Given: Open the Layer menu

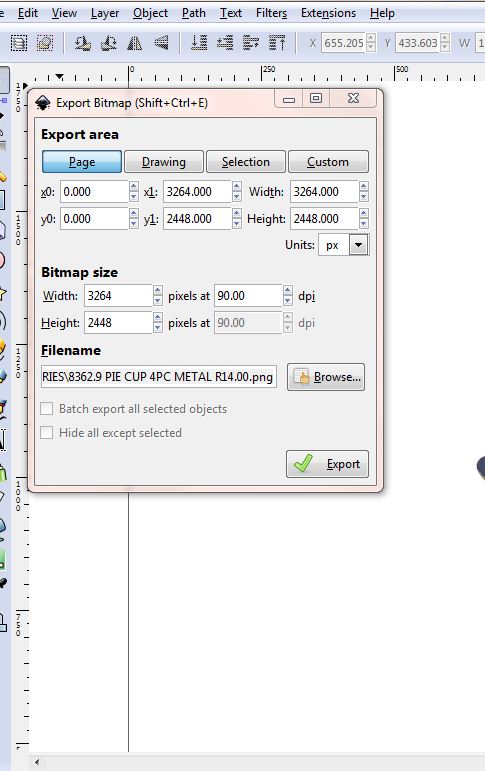Looking at the screenshot, I should 105,13.
